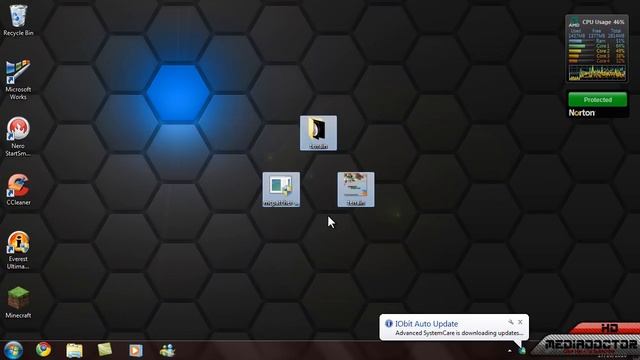Viewport: 640px width, 360px height.
Task: Click 'Advanced SystemCare is downloading updates' message
Action: (x=459, y=333)
